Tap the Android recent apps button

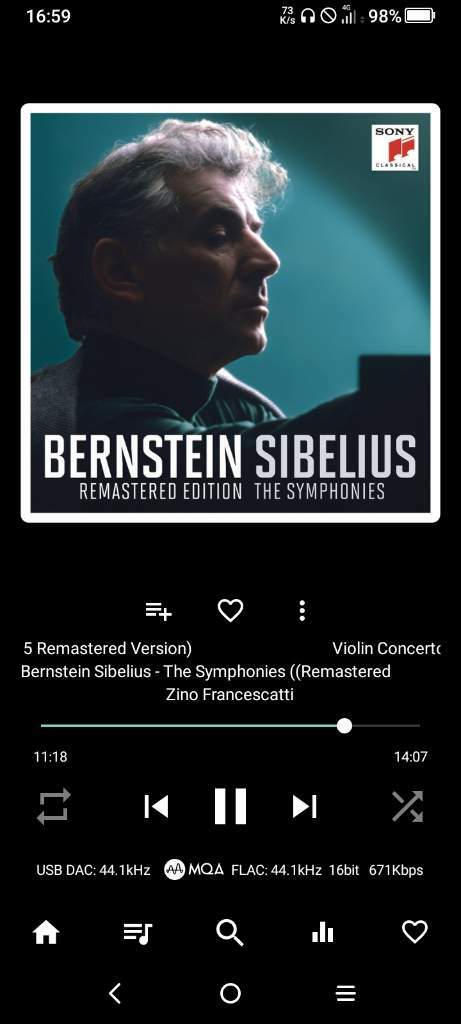pyautogui.click(x=345, y=993)
